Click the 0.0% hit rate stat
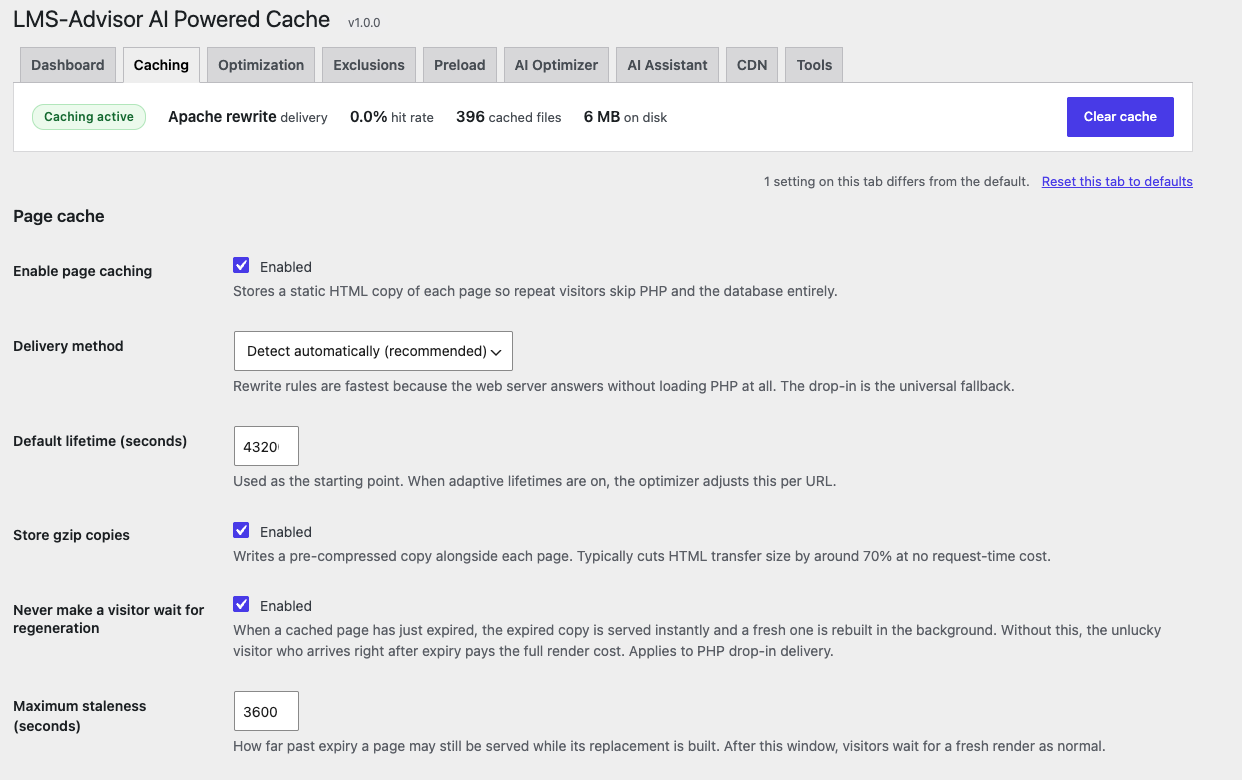1242x780 pixels. 392,117
